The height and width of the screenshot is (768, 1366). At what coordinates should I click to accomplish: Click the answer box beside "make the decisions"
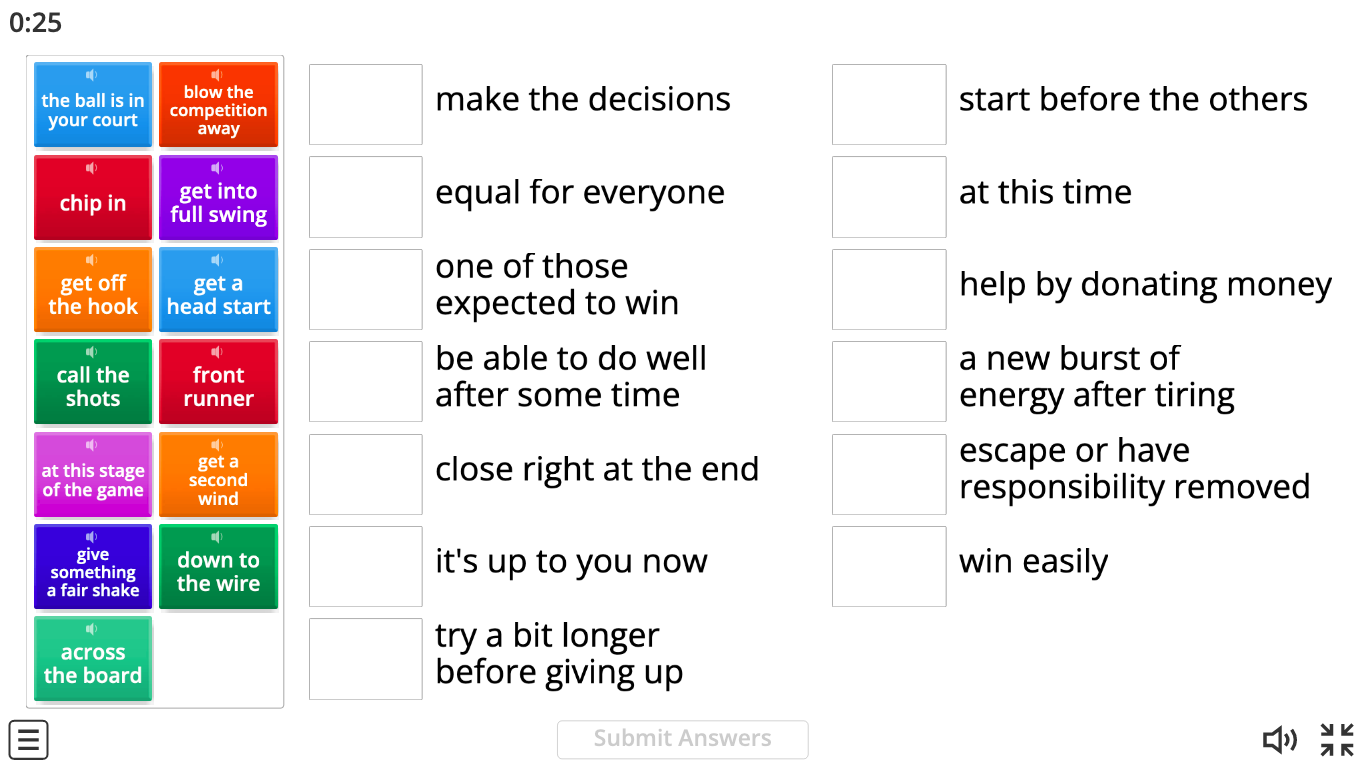point(365,105)
